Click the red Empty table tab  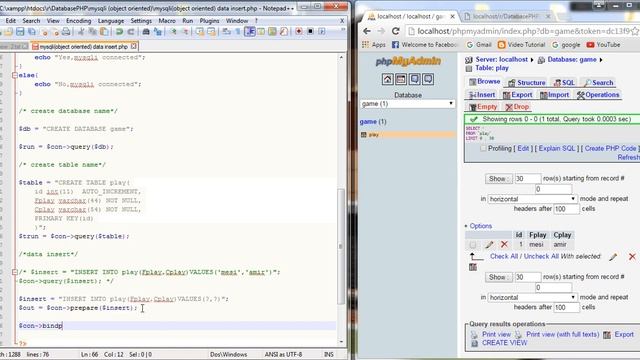pyautogui.click(x=483, y=107)
